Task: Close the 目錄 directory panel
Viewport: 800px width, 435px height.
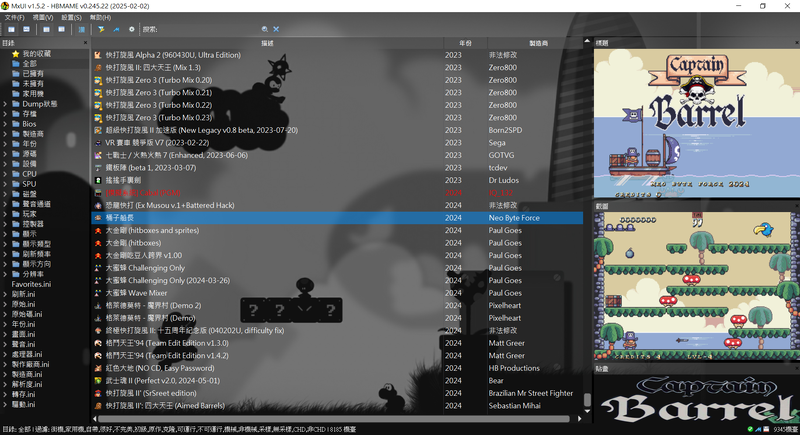Action: coord(85,43)
